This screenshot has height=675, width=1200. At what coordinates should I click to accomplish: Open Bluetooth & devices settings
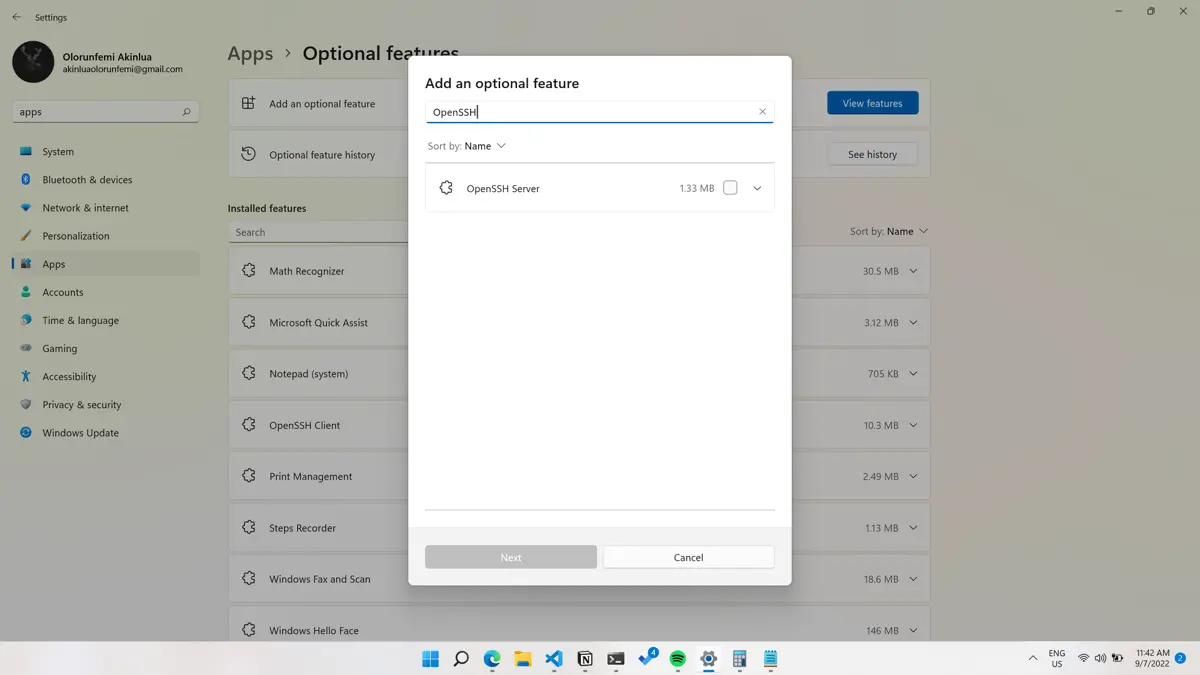click(106, 180)
